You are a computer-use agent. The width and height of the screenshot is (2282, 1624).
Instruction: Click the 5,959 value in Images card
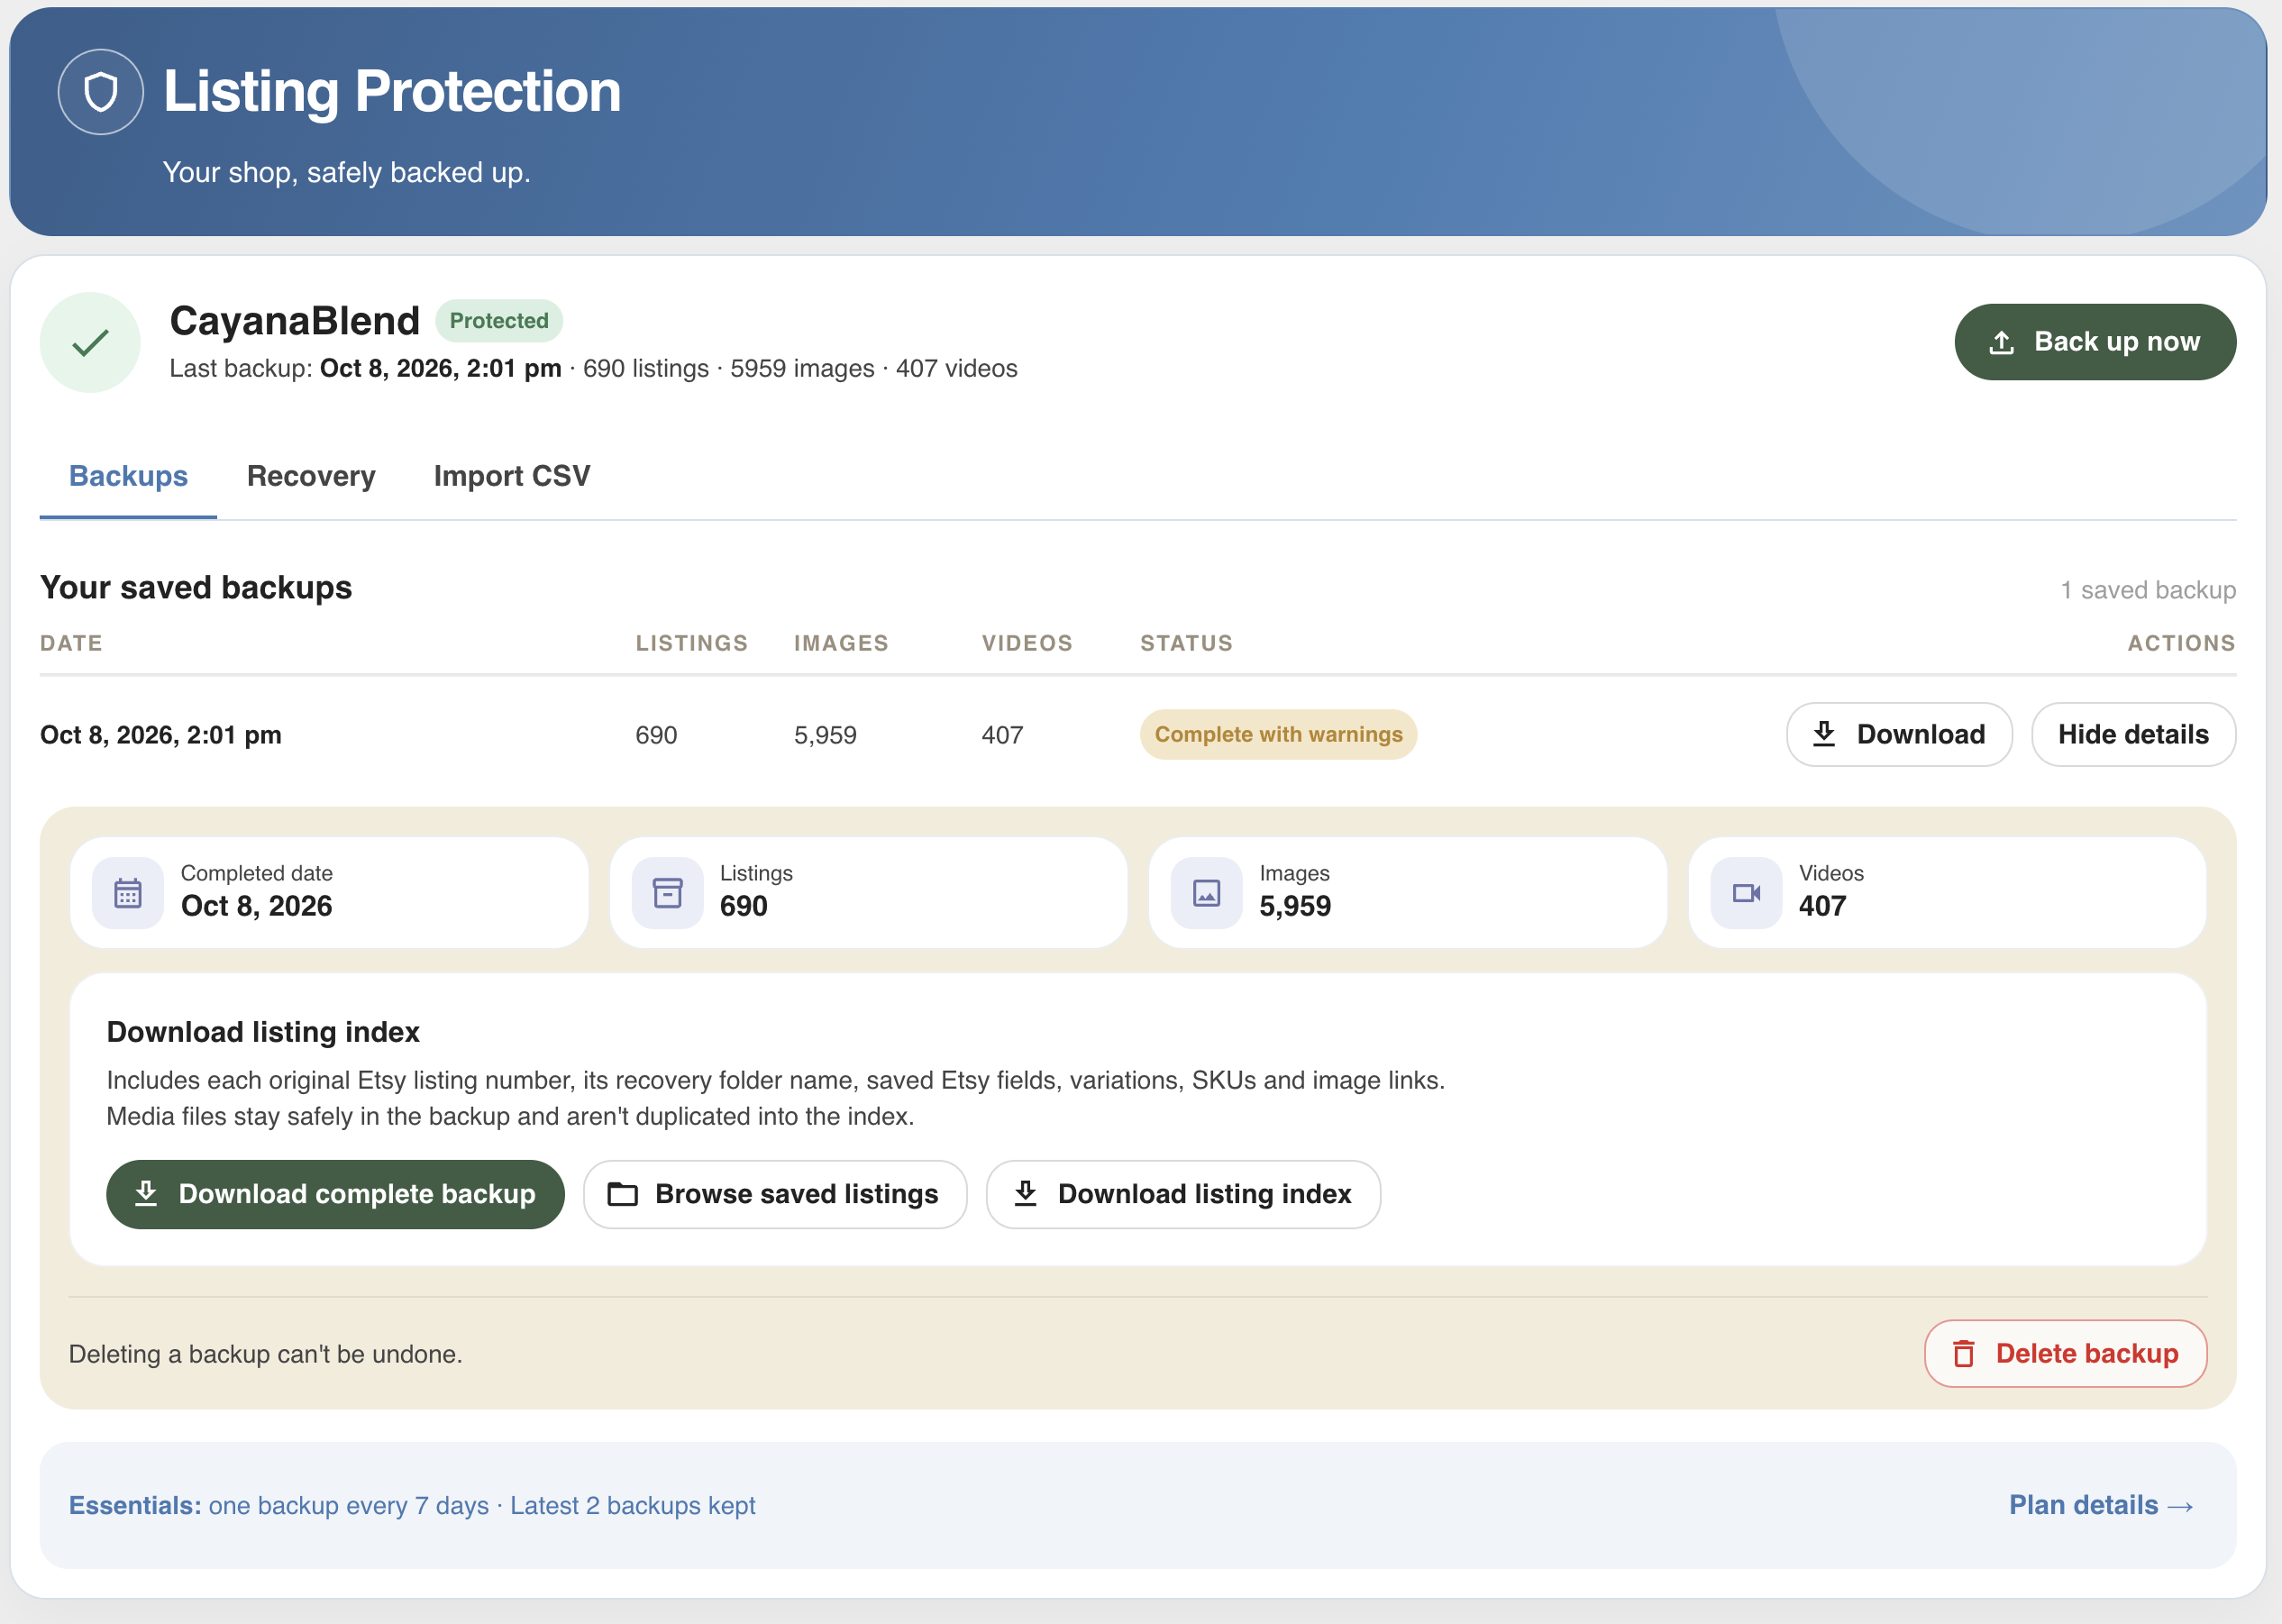[1295, 907]
